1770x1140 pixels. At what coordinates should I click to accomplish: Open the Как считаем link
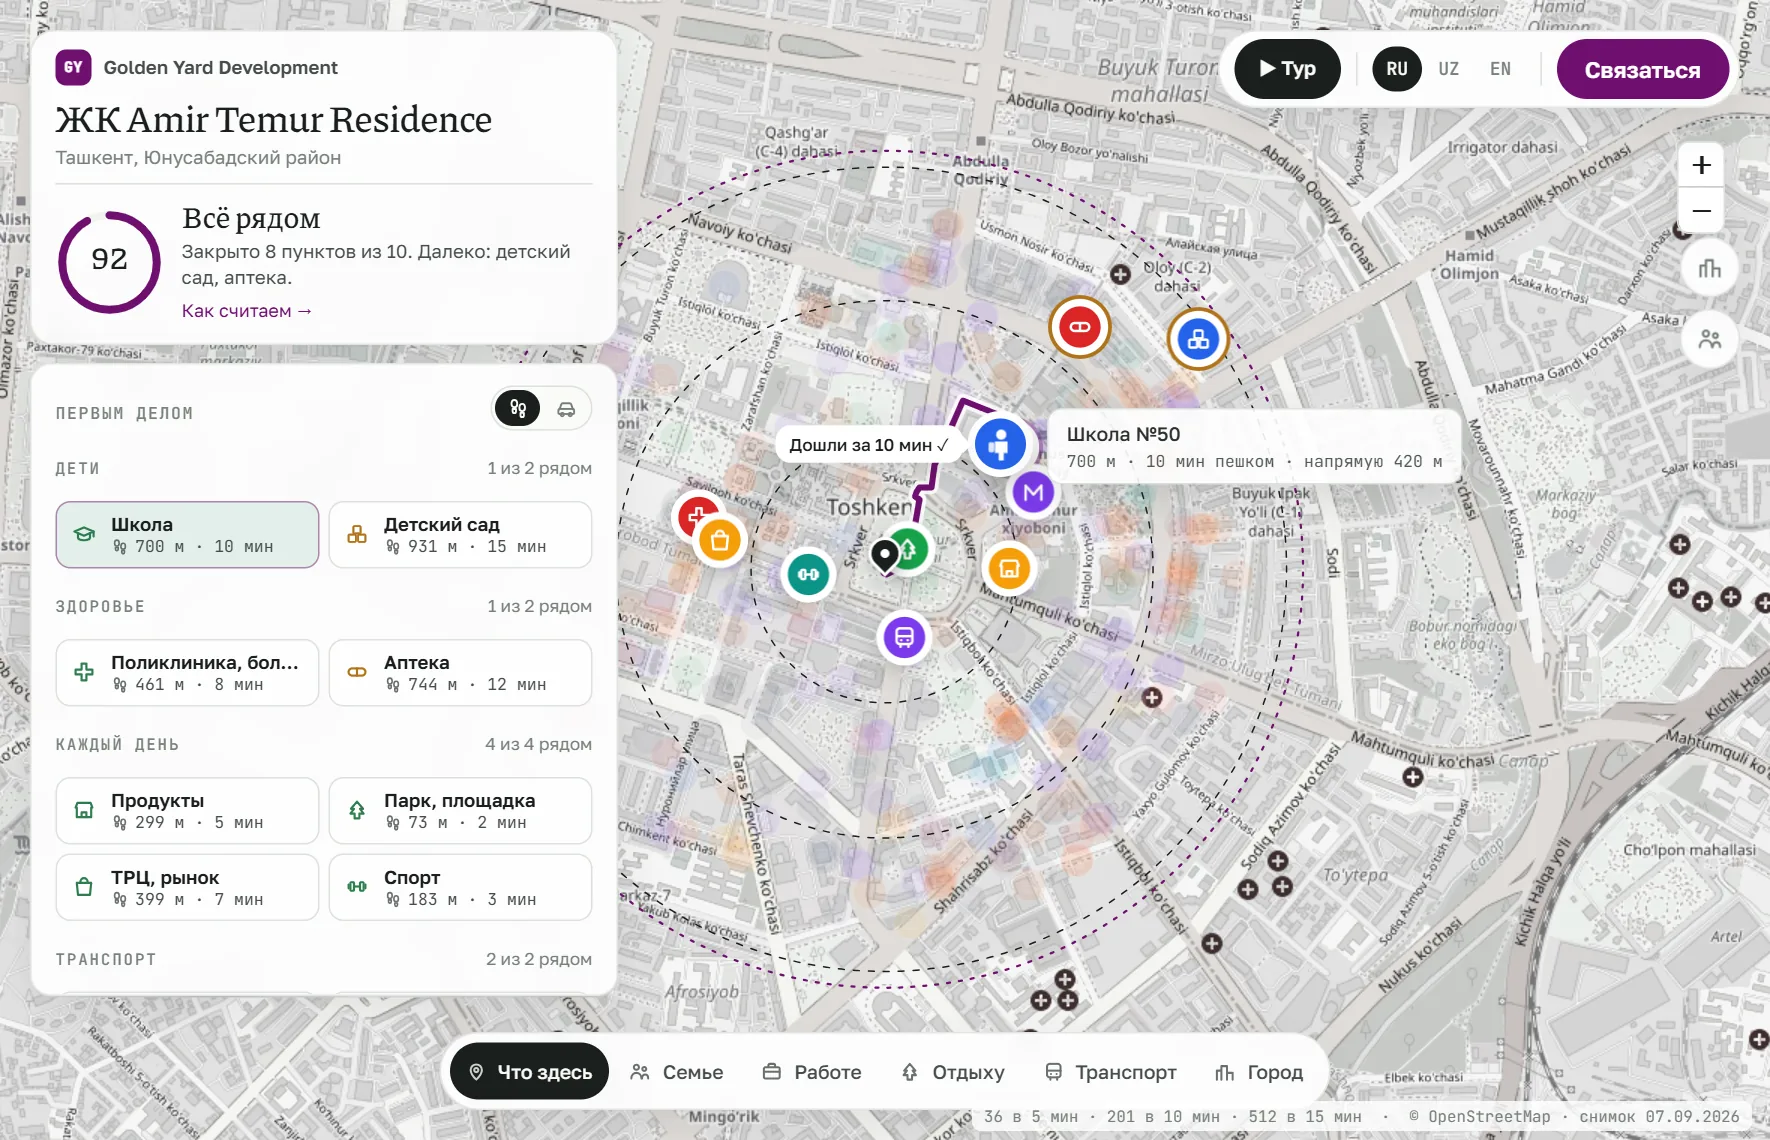[247, 311]
